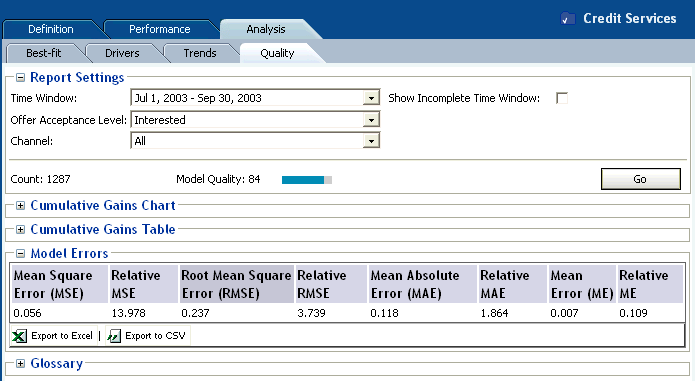Open the Trends sub-tab
Screen dimensions: 695x381
tap(200, 53)
